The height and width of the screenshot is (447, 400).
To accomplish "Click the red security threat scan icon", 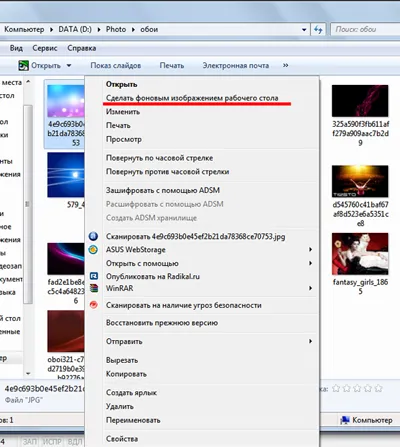I will click(94, 305).
